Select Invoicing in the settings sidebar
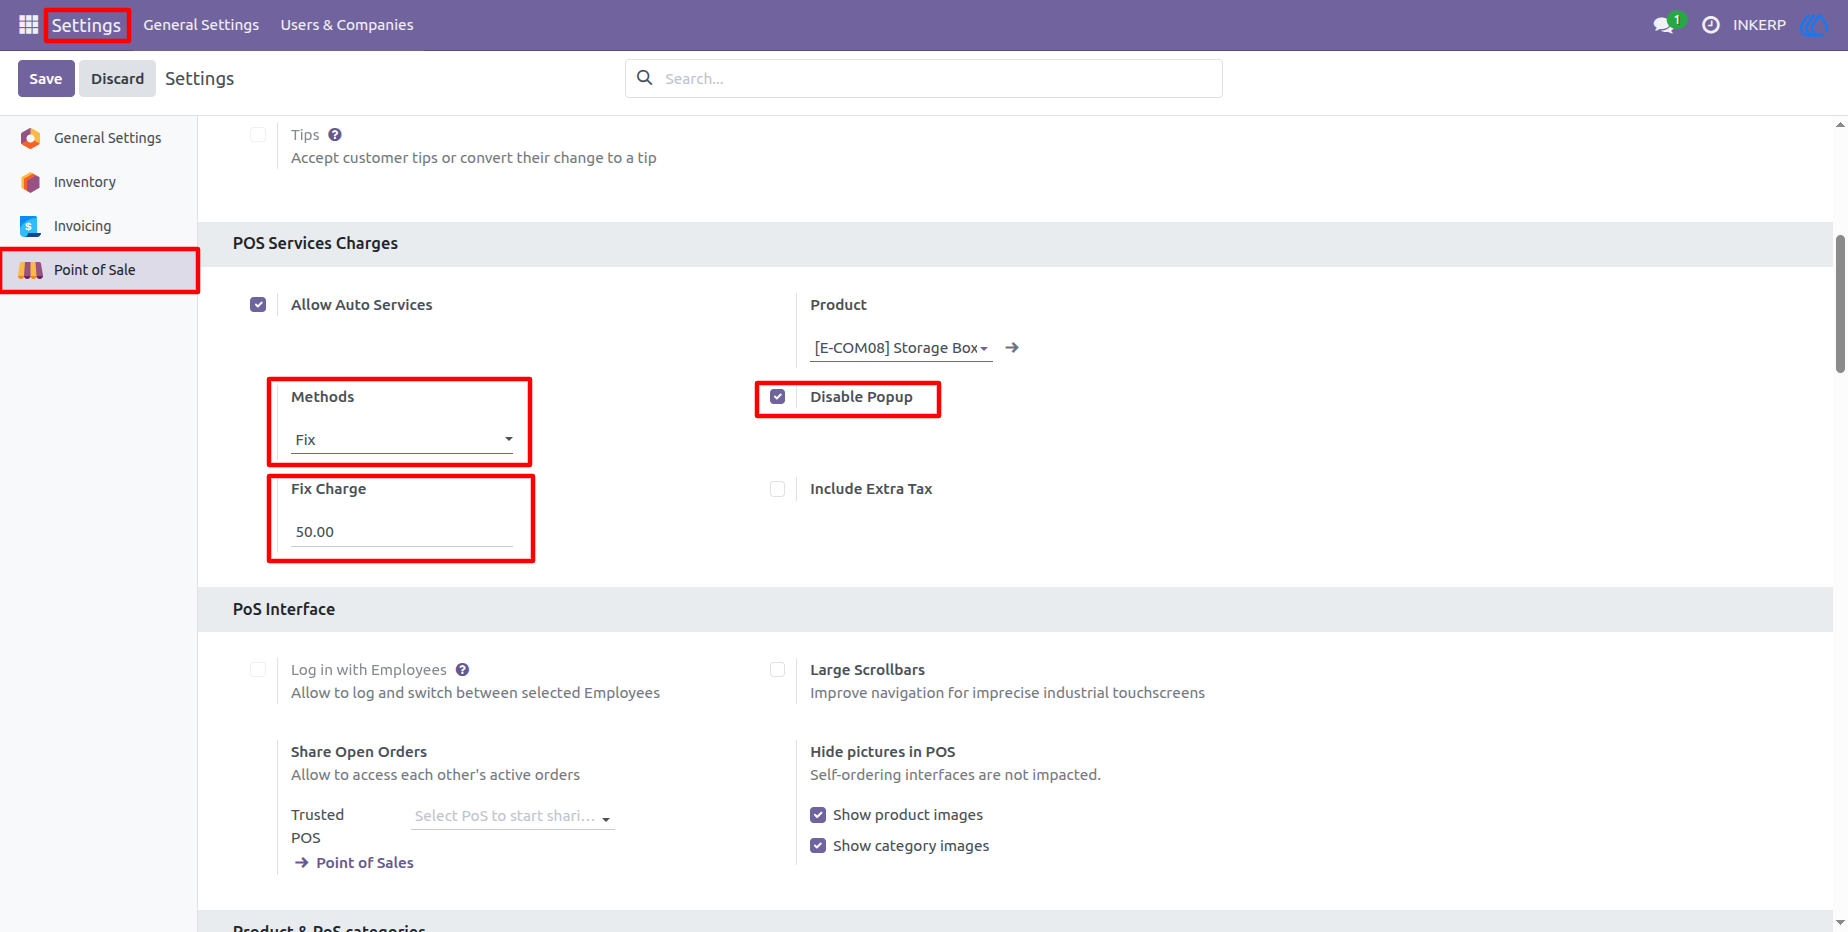The image size is (1848, 932). tap(99, 226)
